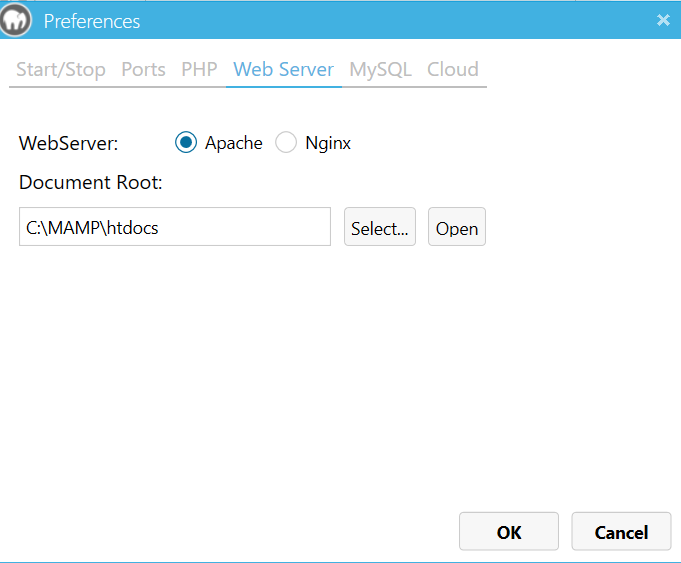Open the document root folder
Image resolution: width=681 pixels, height=563 pixels.
pos(457,227)
